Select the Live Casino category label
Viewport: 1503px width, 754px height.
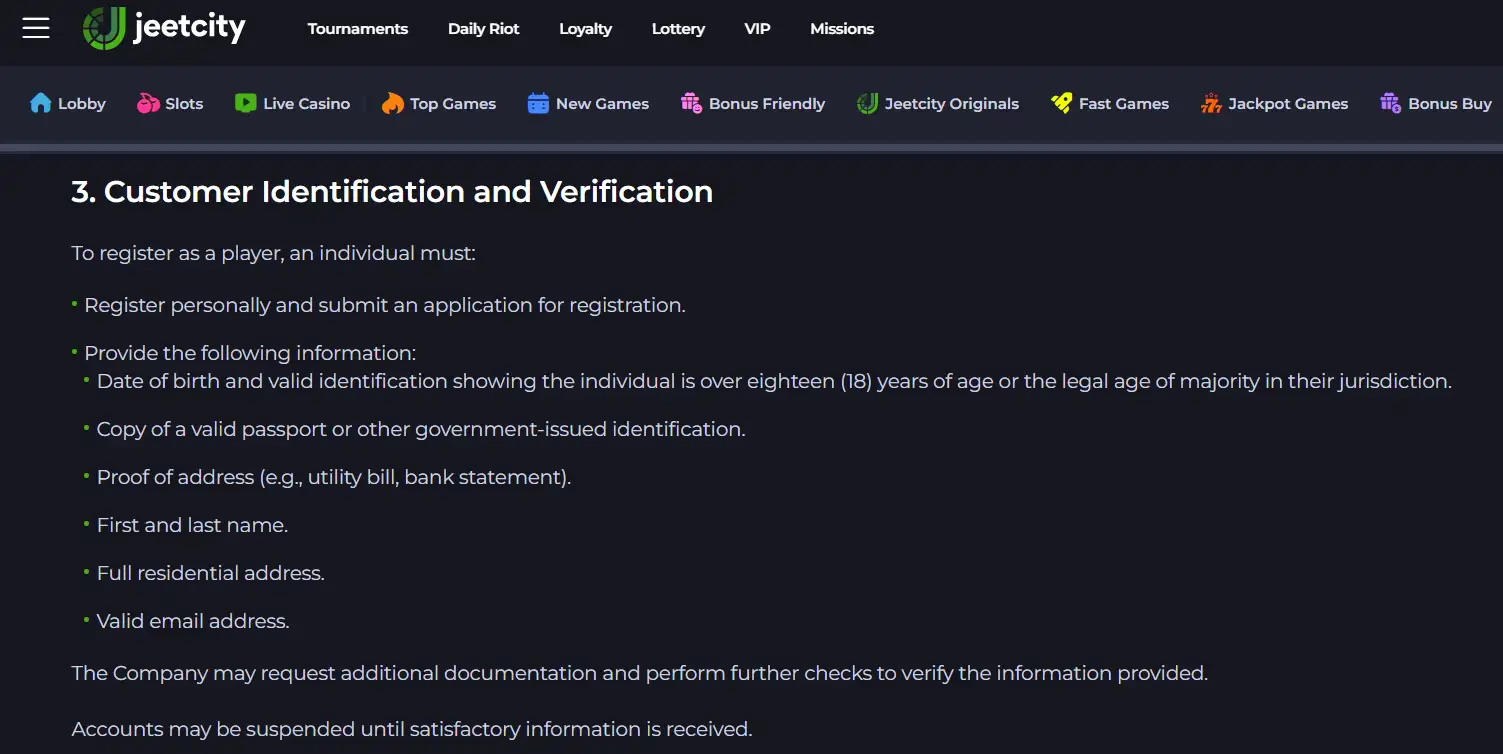tap(307, 104)
